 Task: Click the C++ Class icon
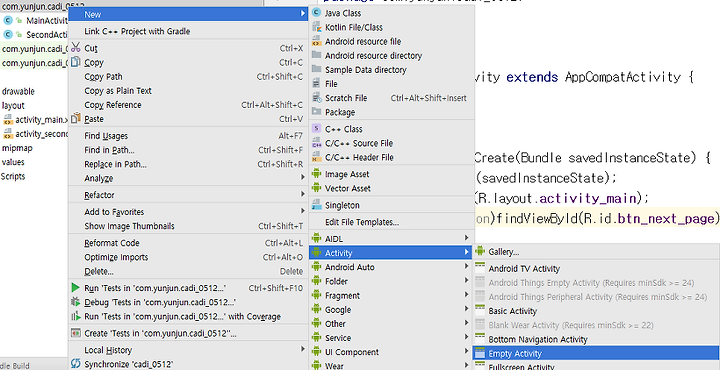point(316,129)
